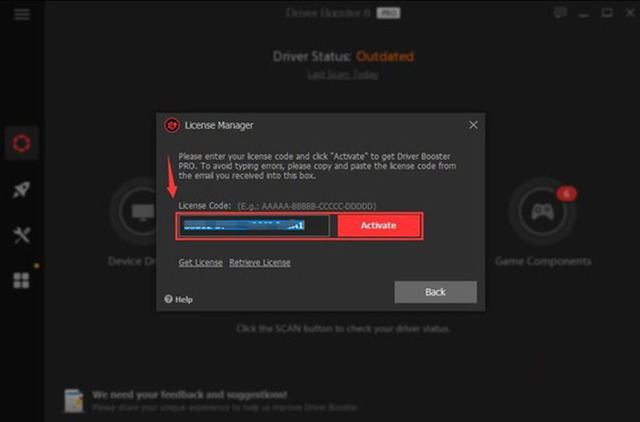
Task: Open the Tools wrench sidebar icon
Action: pyautogui.click(x=22, y=235)
